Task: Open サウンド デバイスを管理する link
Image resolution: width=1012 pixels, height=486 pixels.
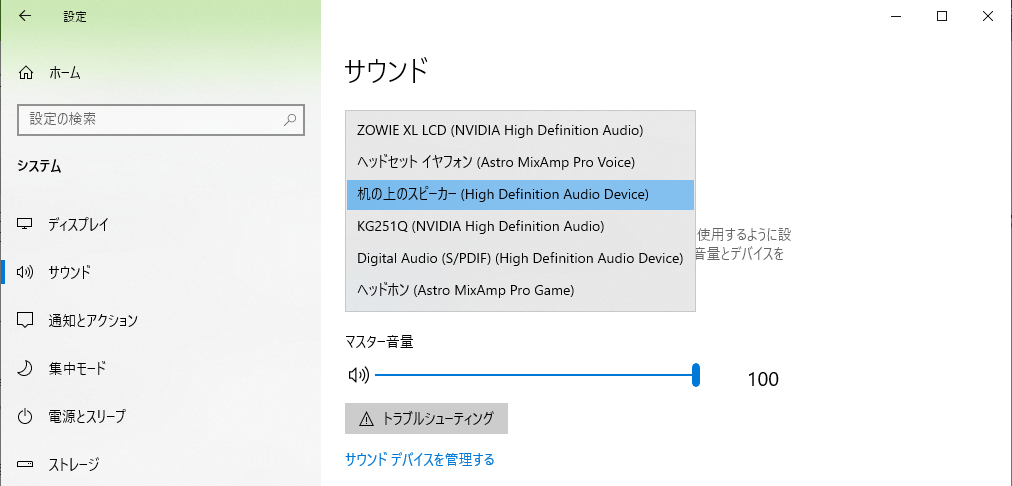Action: pyautogui.click(x=420, y=460)
